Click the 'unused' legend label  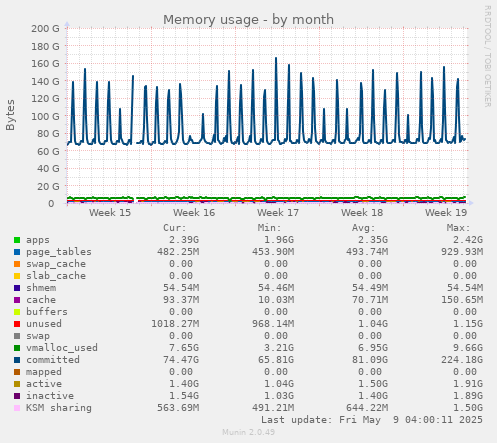click(44, 324)
